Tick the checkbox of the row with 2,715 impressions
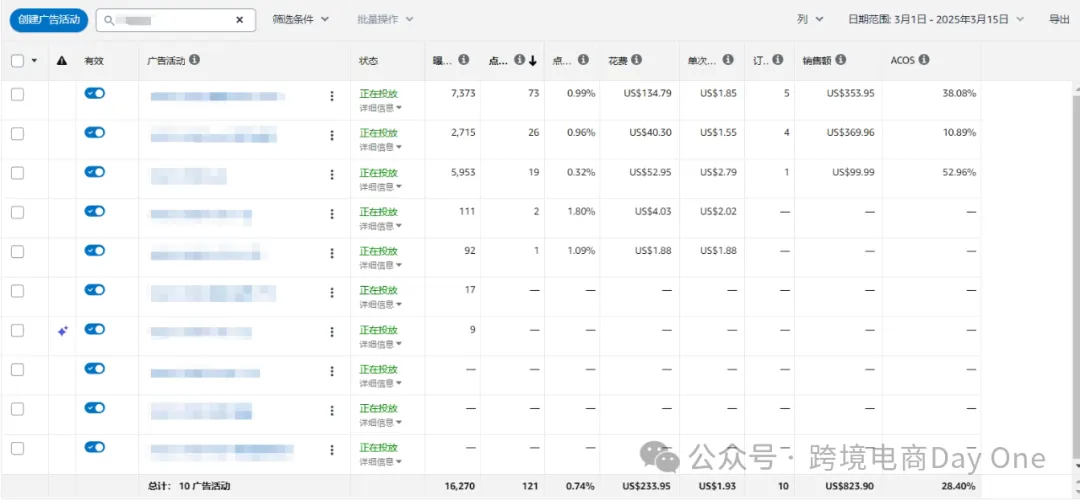This screenshot has width=1080, height=501. coord(17,134)
